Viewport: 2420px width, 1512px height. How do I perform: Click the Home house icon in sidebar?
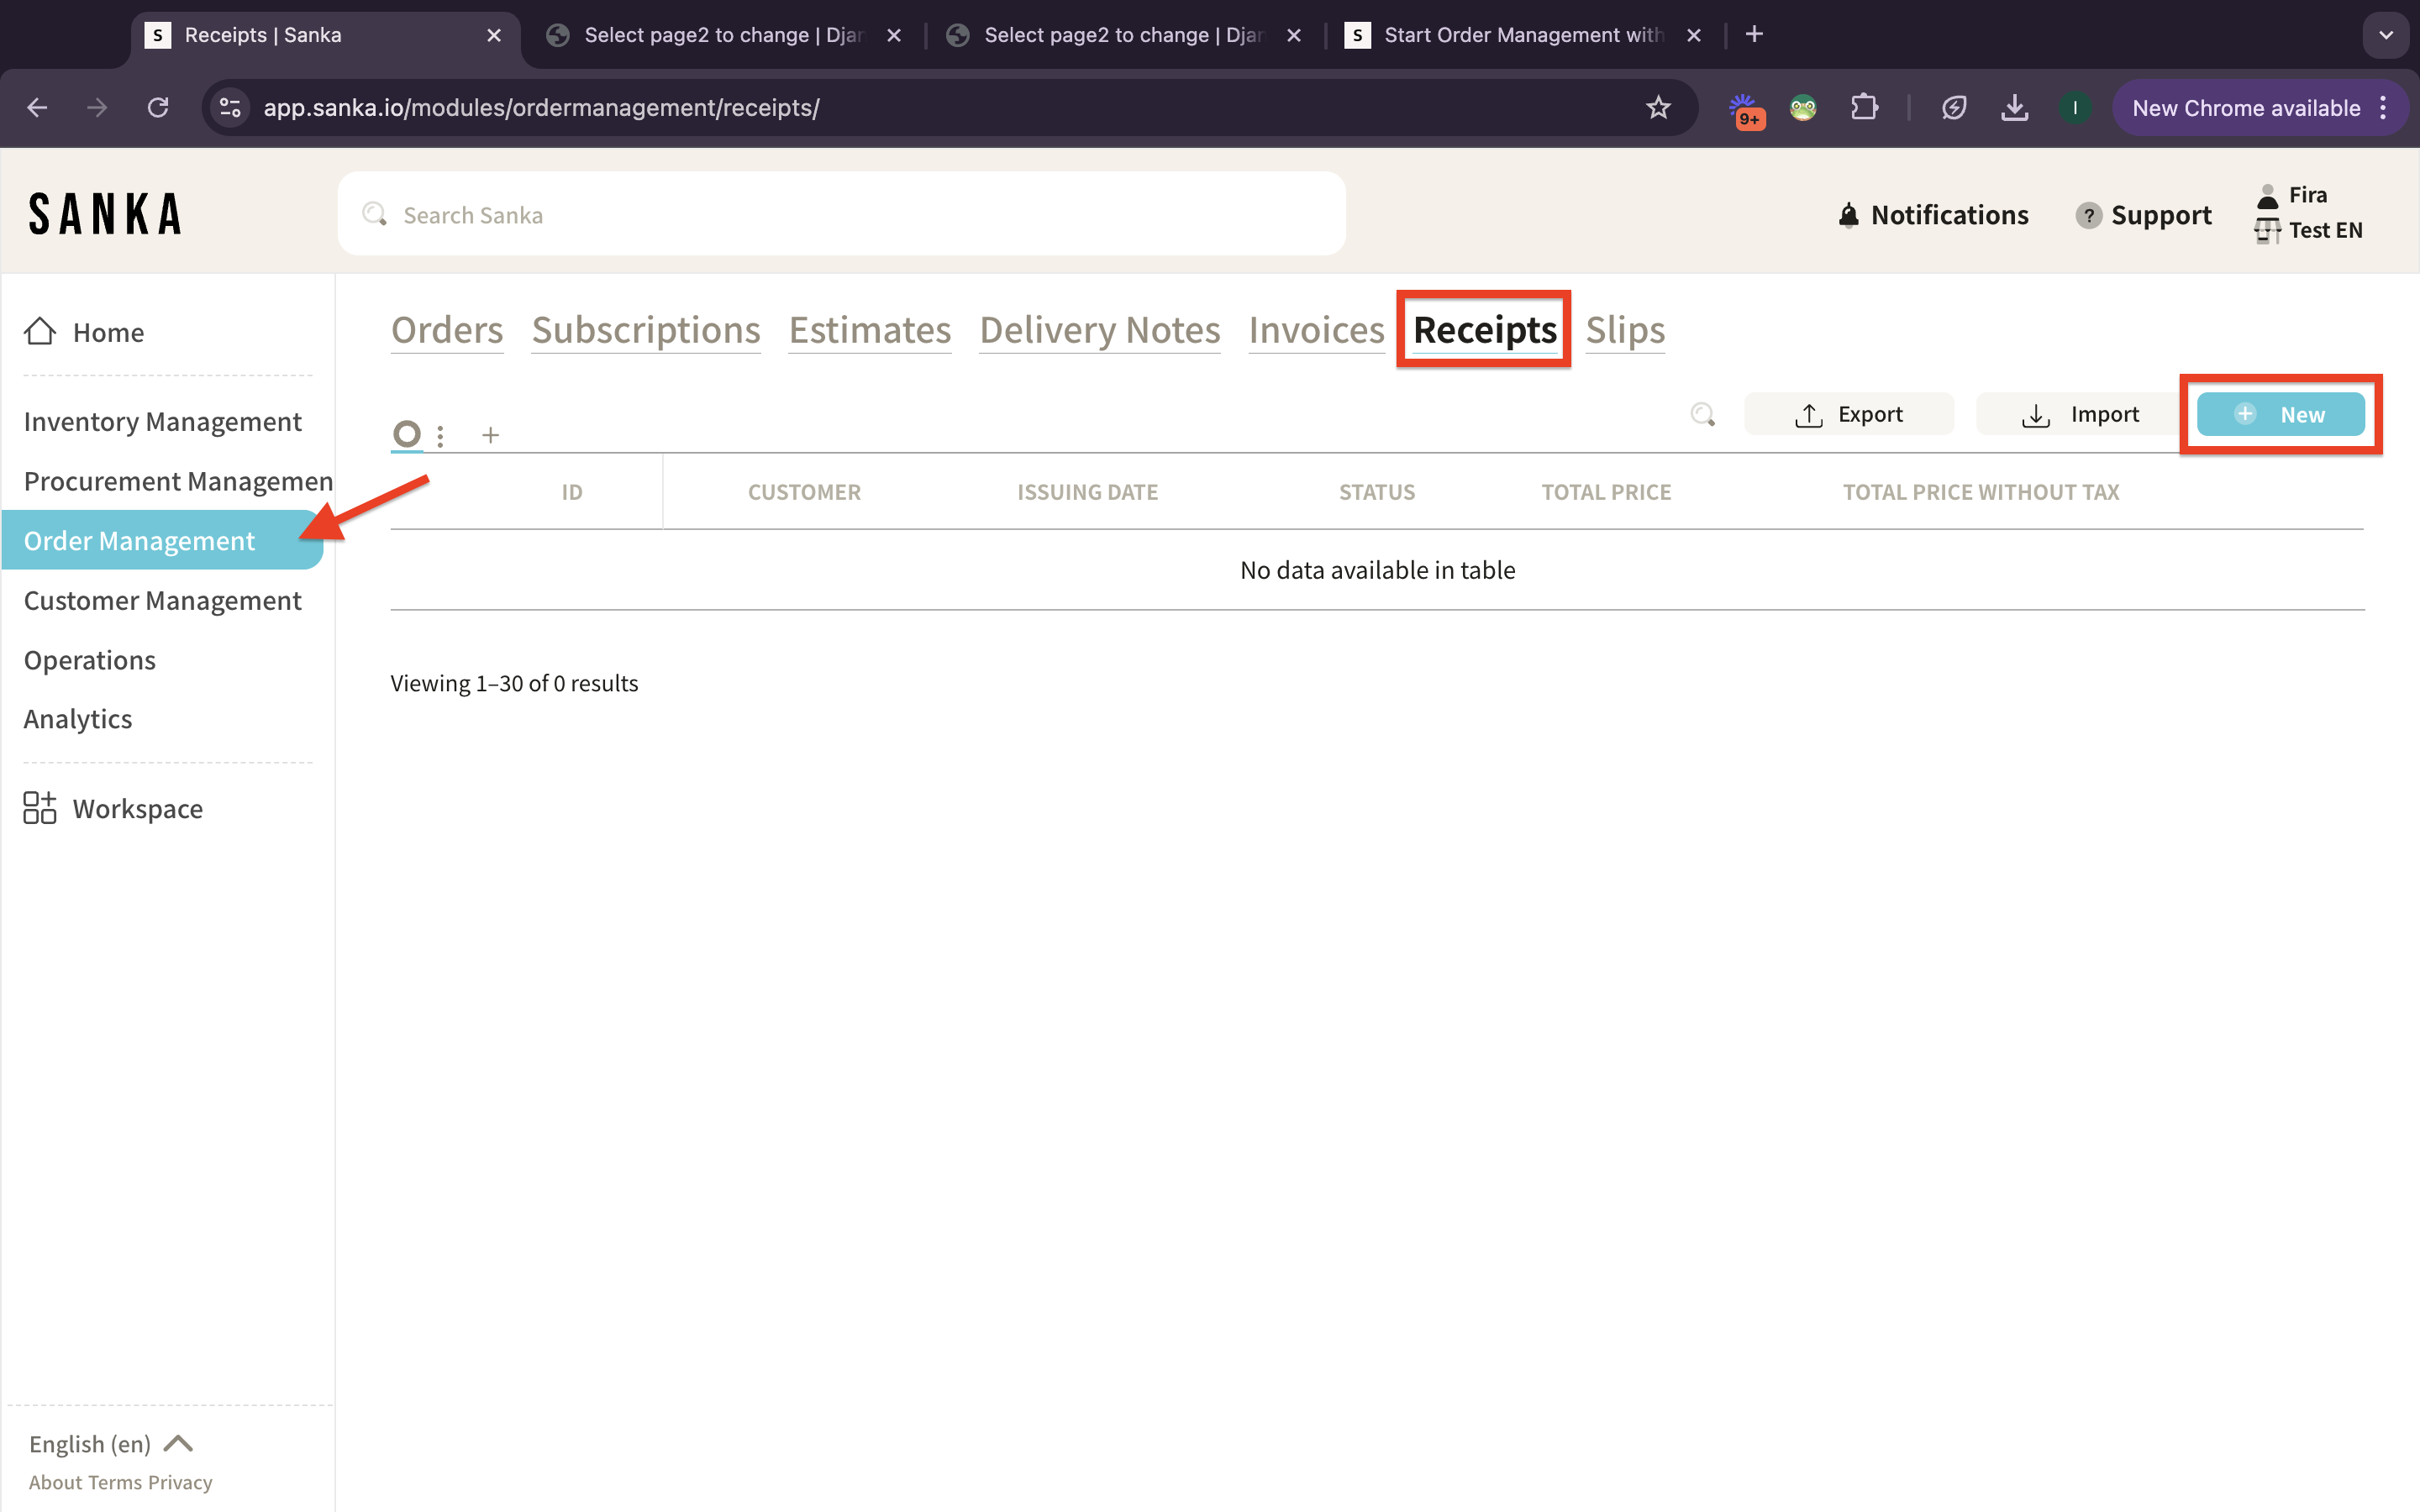pyautogui.click(x=40, y=331)
